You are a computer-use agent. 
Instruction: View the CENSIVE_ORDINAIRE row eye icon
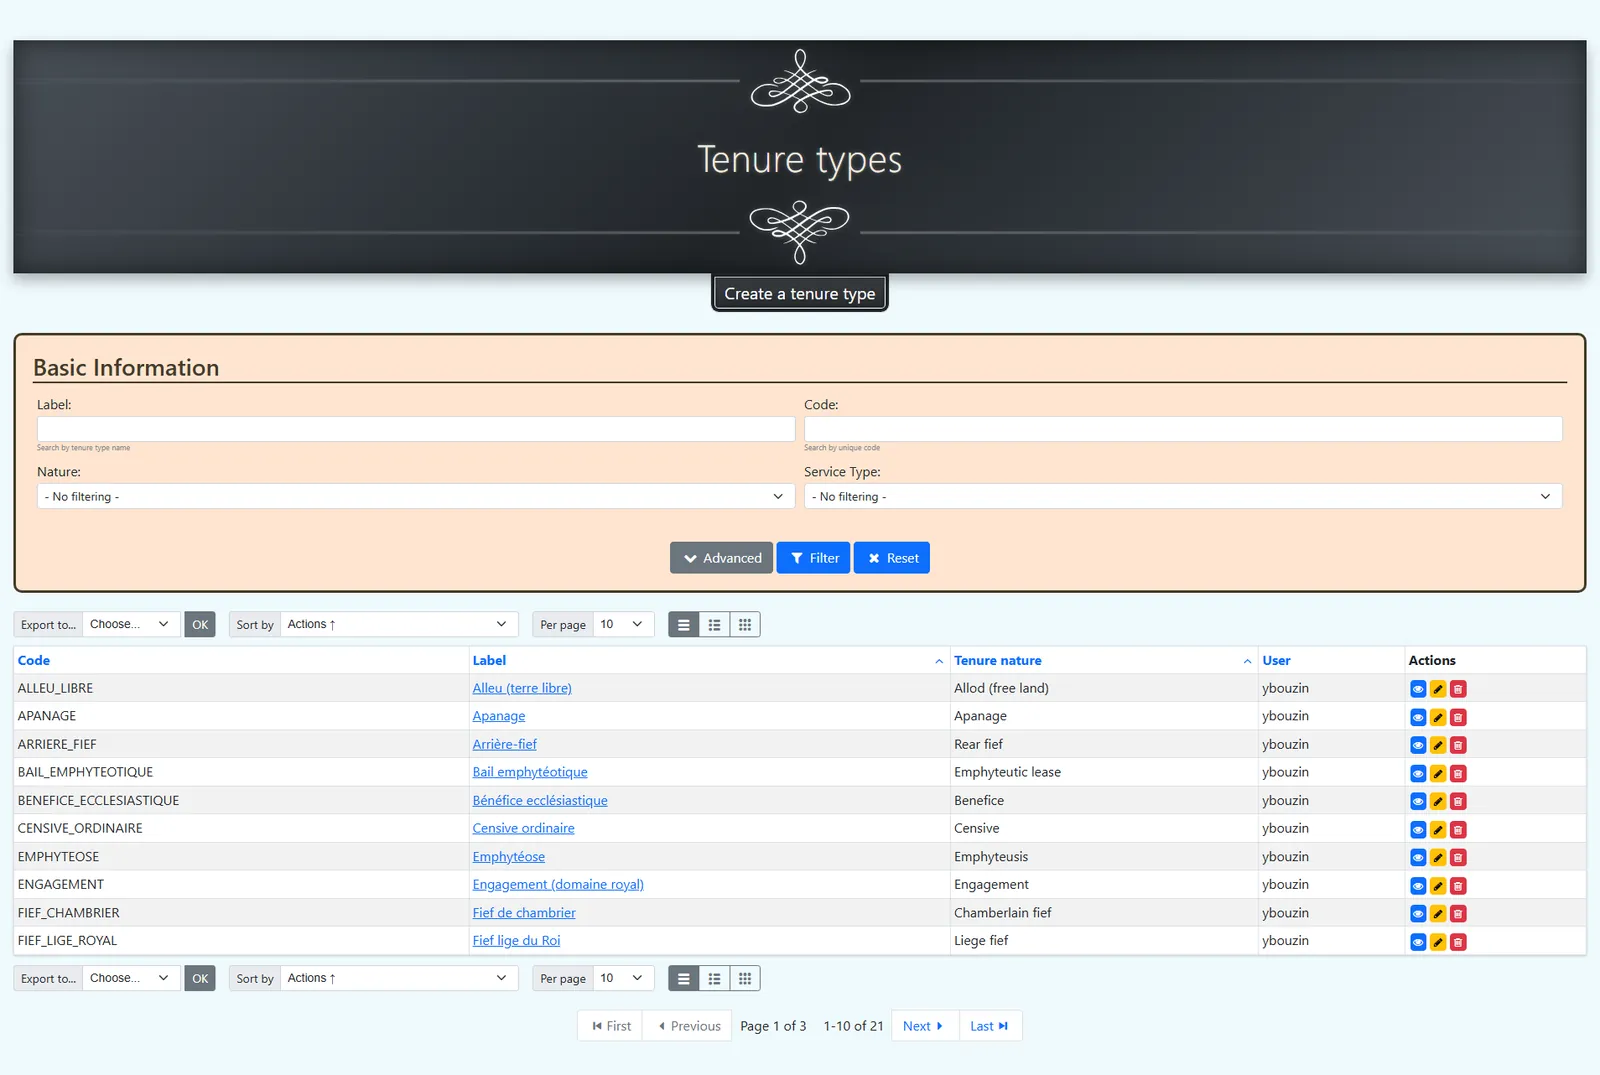click(1418, 830)
